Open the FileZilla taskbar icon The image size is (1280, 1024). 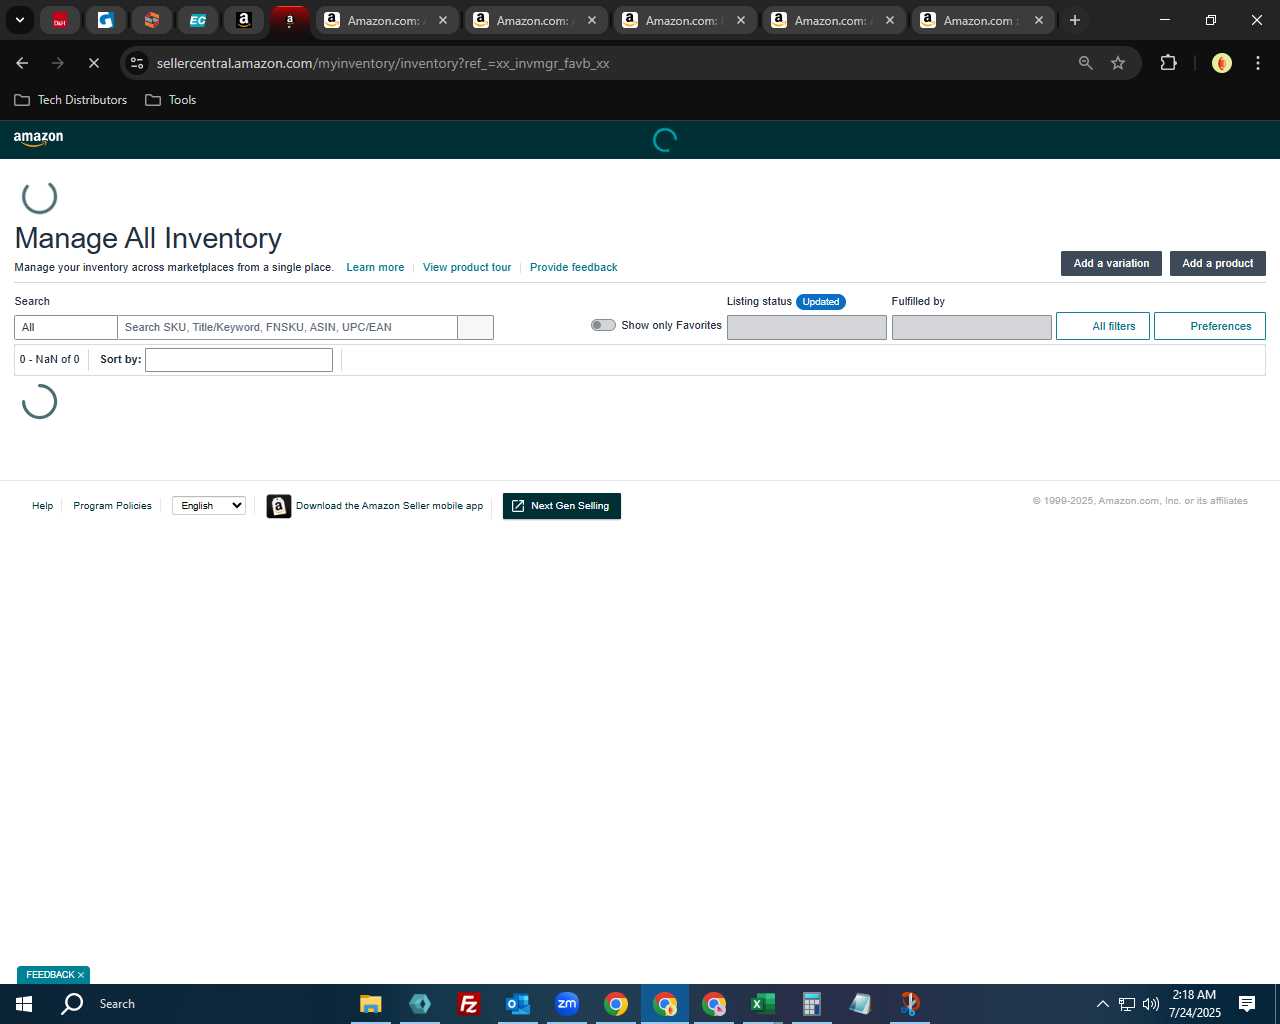(x=468, y=1004)
